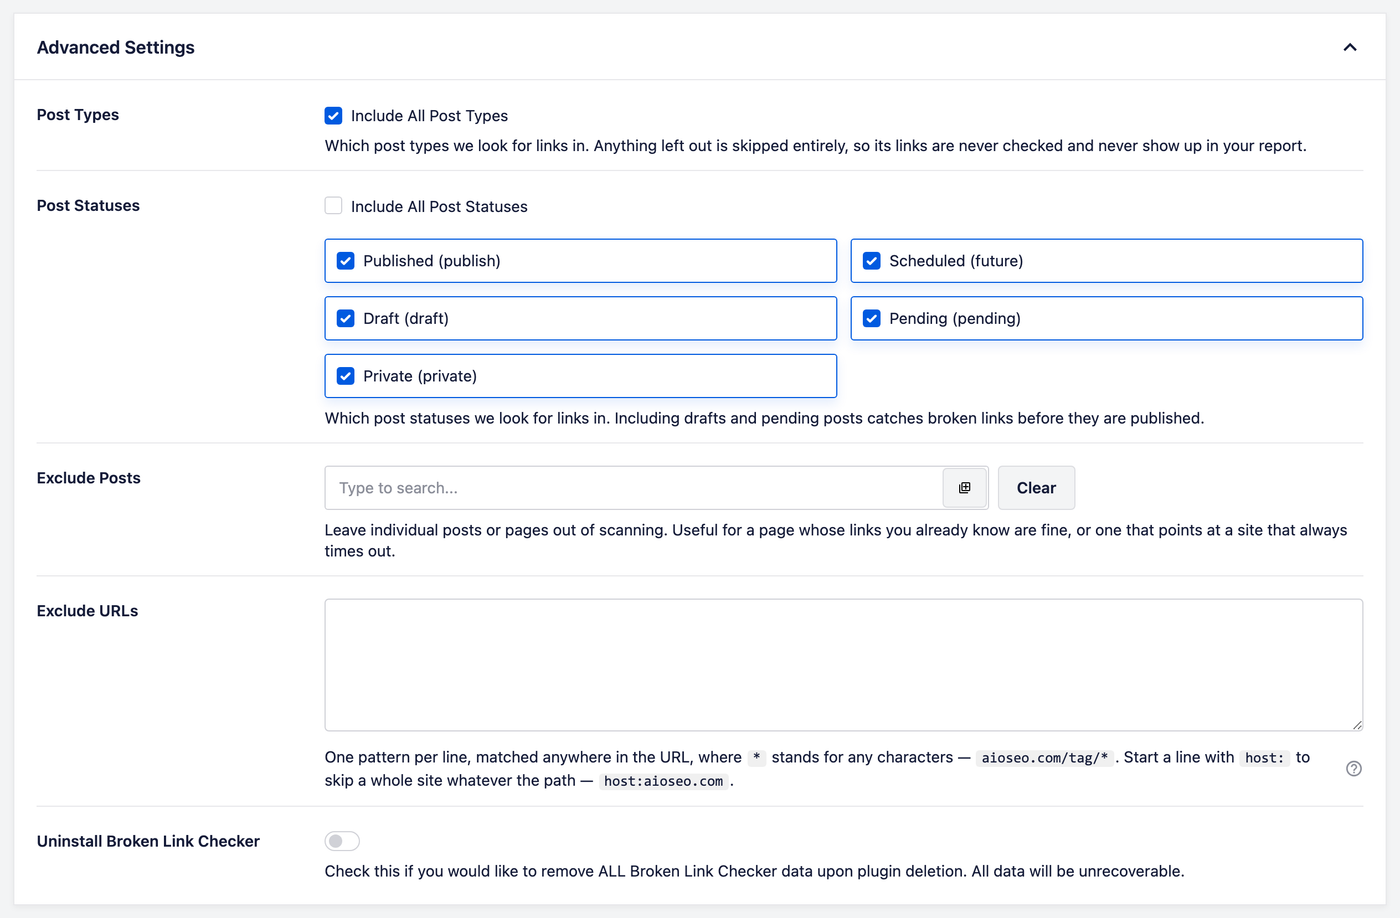Click the host:aioseo.com example code
The height and width of the screenshot is (918, 1400).
[663, 781]
